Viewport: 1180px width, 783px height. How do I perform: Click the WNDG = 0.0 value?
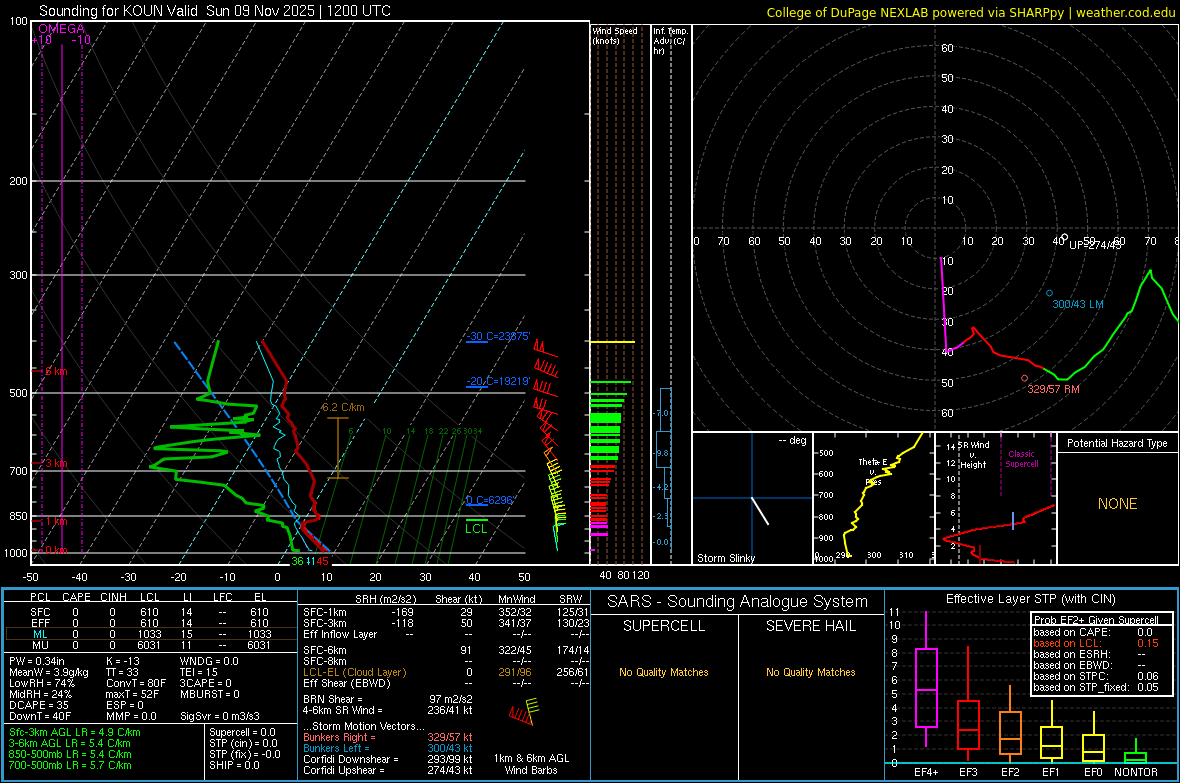pos(209,661)
